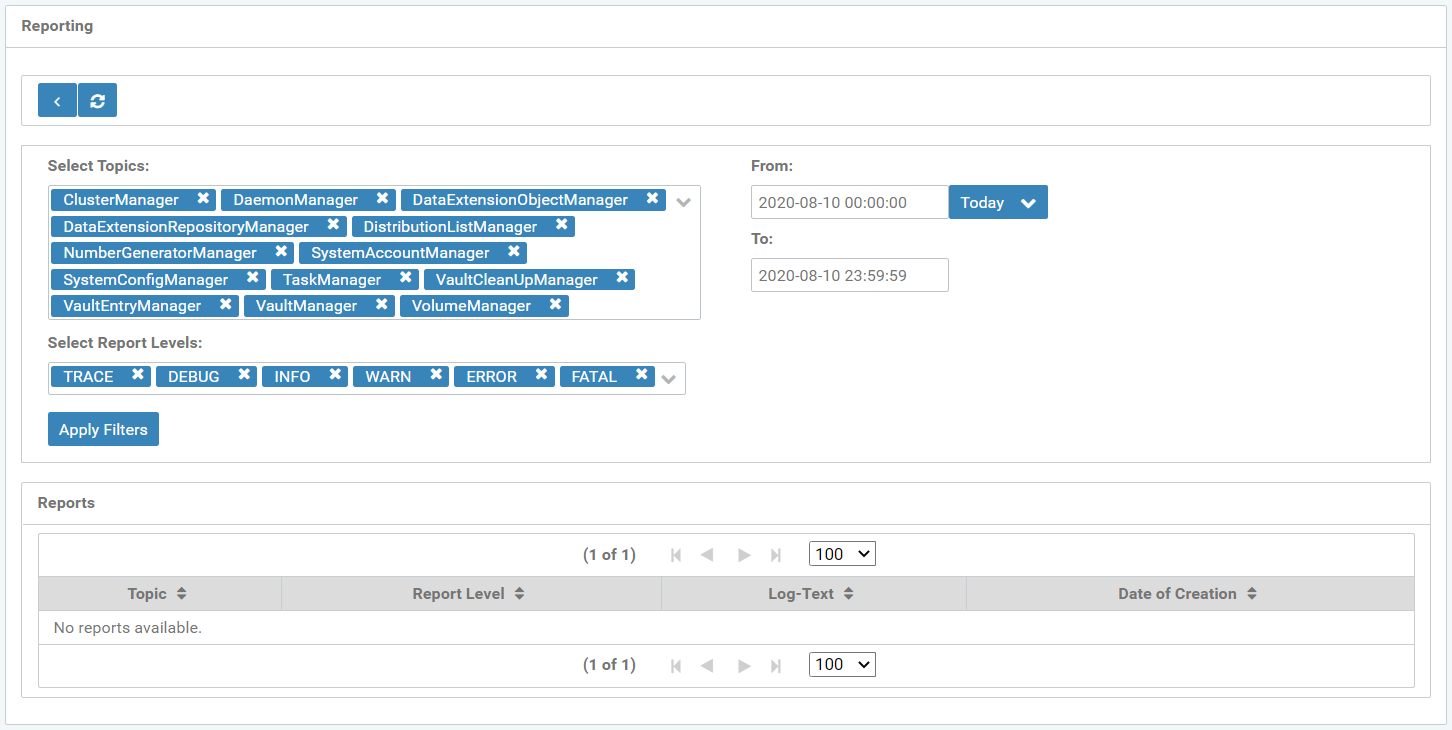Go to first page in top paginator

[x=676, y=555]
